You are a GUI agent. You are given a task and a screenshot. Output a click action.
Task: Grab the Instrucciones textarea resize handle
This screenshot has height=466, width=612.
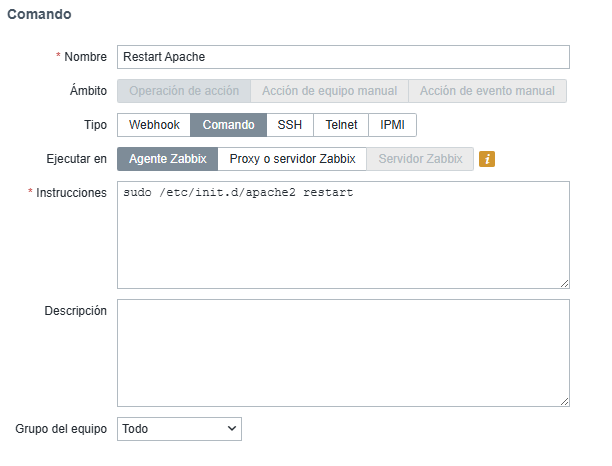pyautogui.click(x=565, y=284)
